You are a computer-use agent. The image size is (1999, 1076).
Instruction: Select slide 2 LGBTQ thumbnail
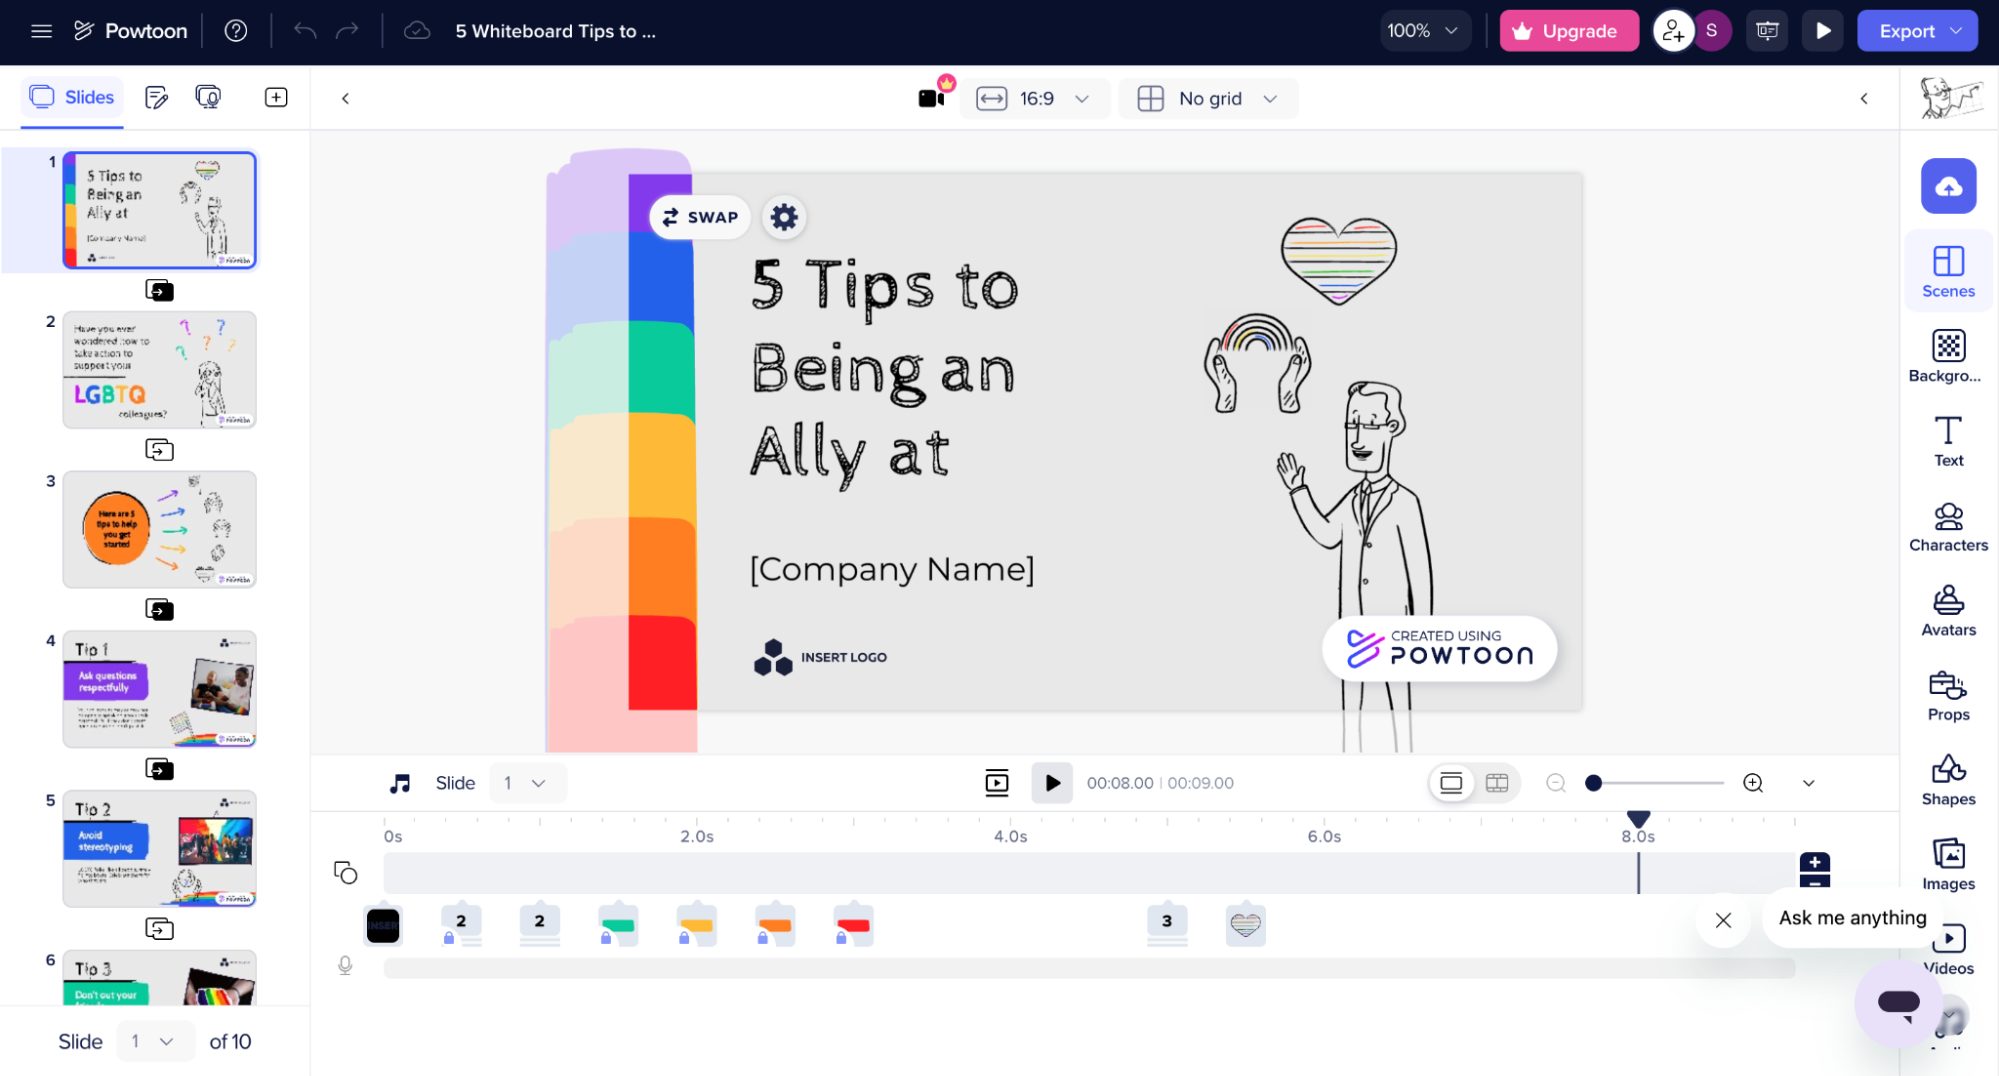(x=159, y=370)
